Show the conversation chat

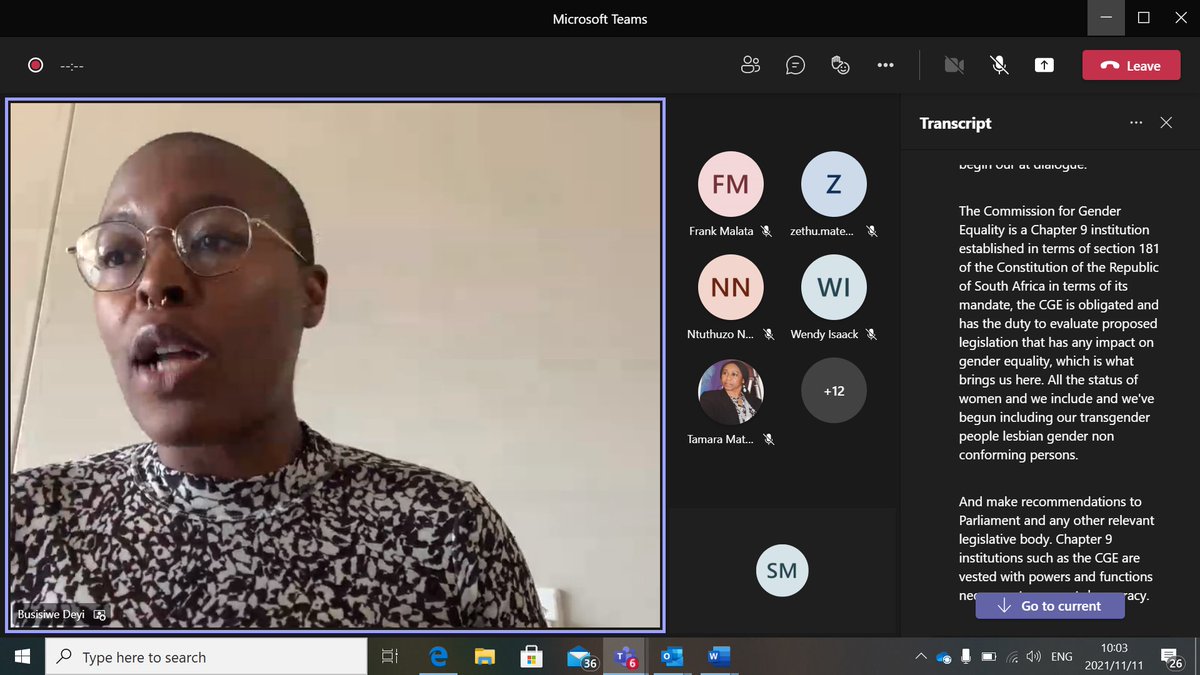(x=796, y=65)
